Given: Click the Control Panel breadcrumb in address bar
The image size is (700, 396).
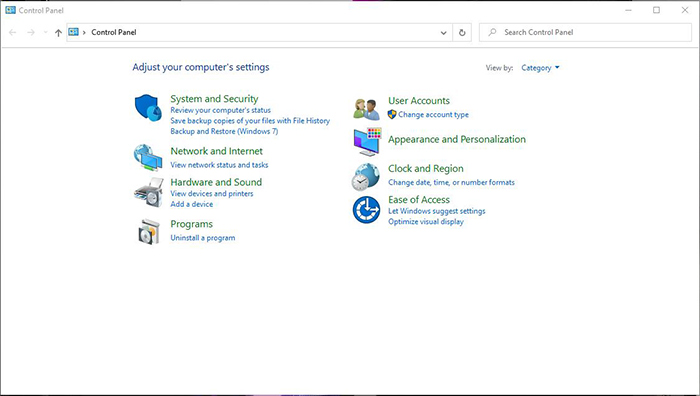Looking at the screenshot, I should [x=113, y=32].
